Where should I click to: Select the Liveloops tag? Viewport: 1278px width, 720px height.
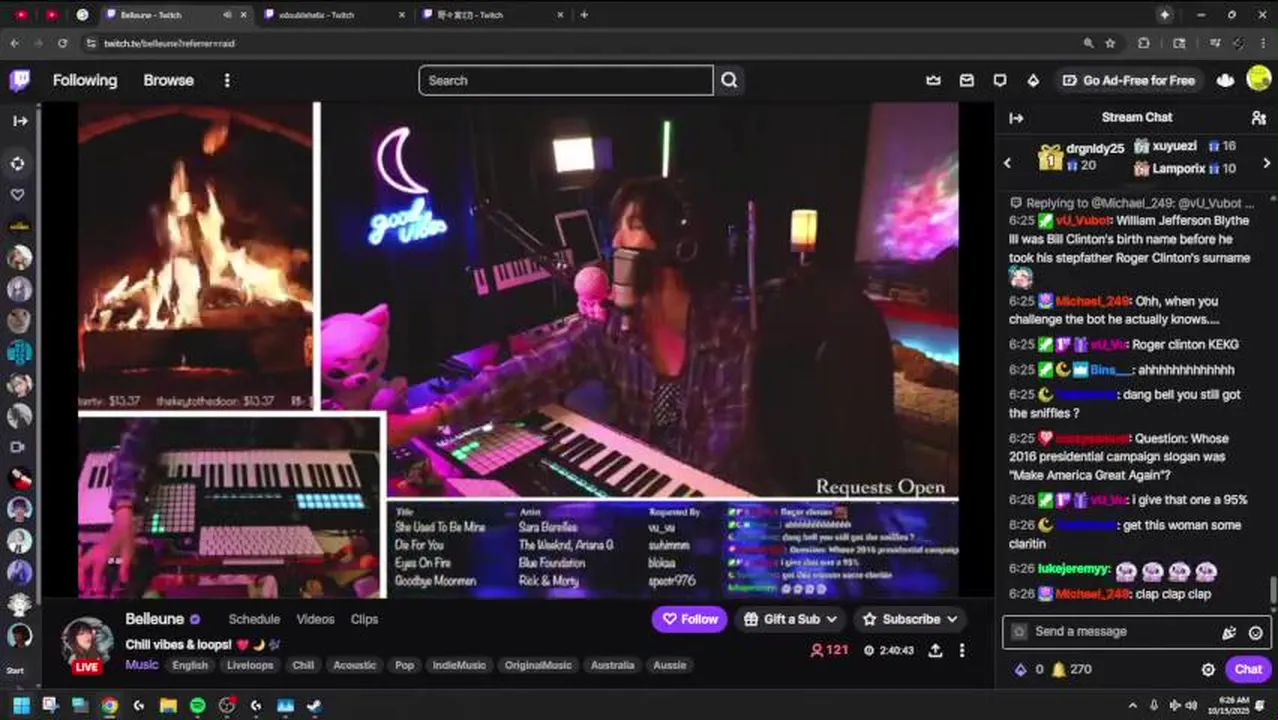pos(250,665)
